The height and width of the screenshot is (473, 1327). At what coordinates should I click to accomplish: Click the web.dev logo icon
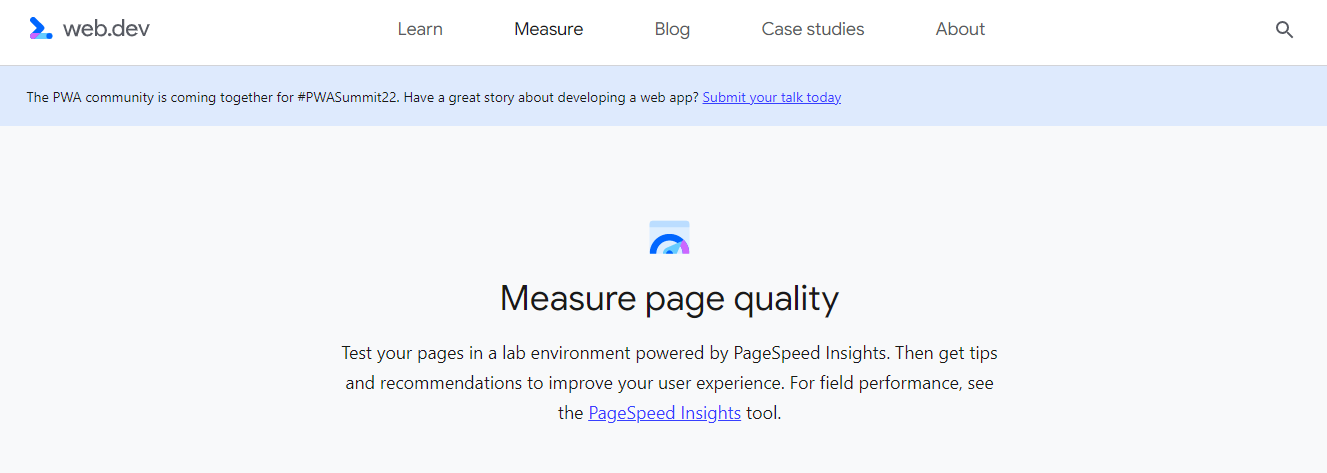(x=41, y=29)
